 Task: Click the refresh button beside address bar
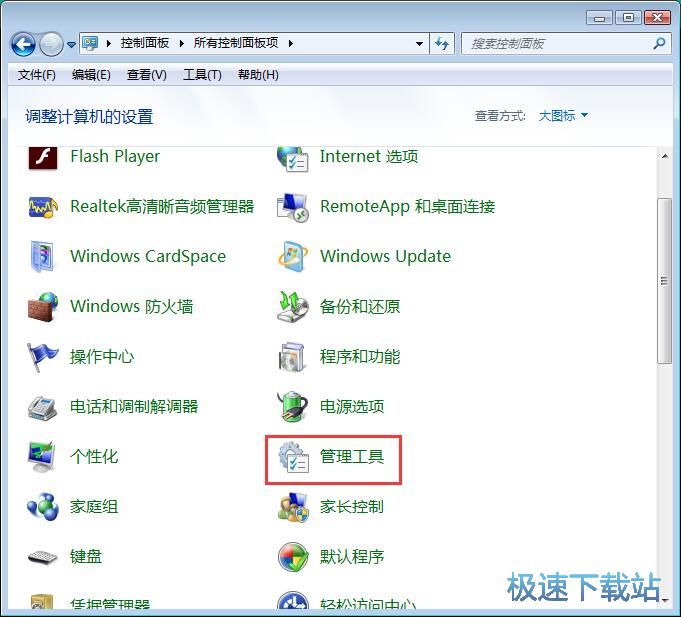442,43
